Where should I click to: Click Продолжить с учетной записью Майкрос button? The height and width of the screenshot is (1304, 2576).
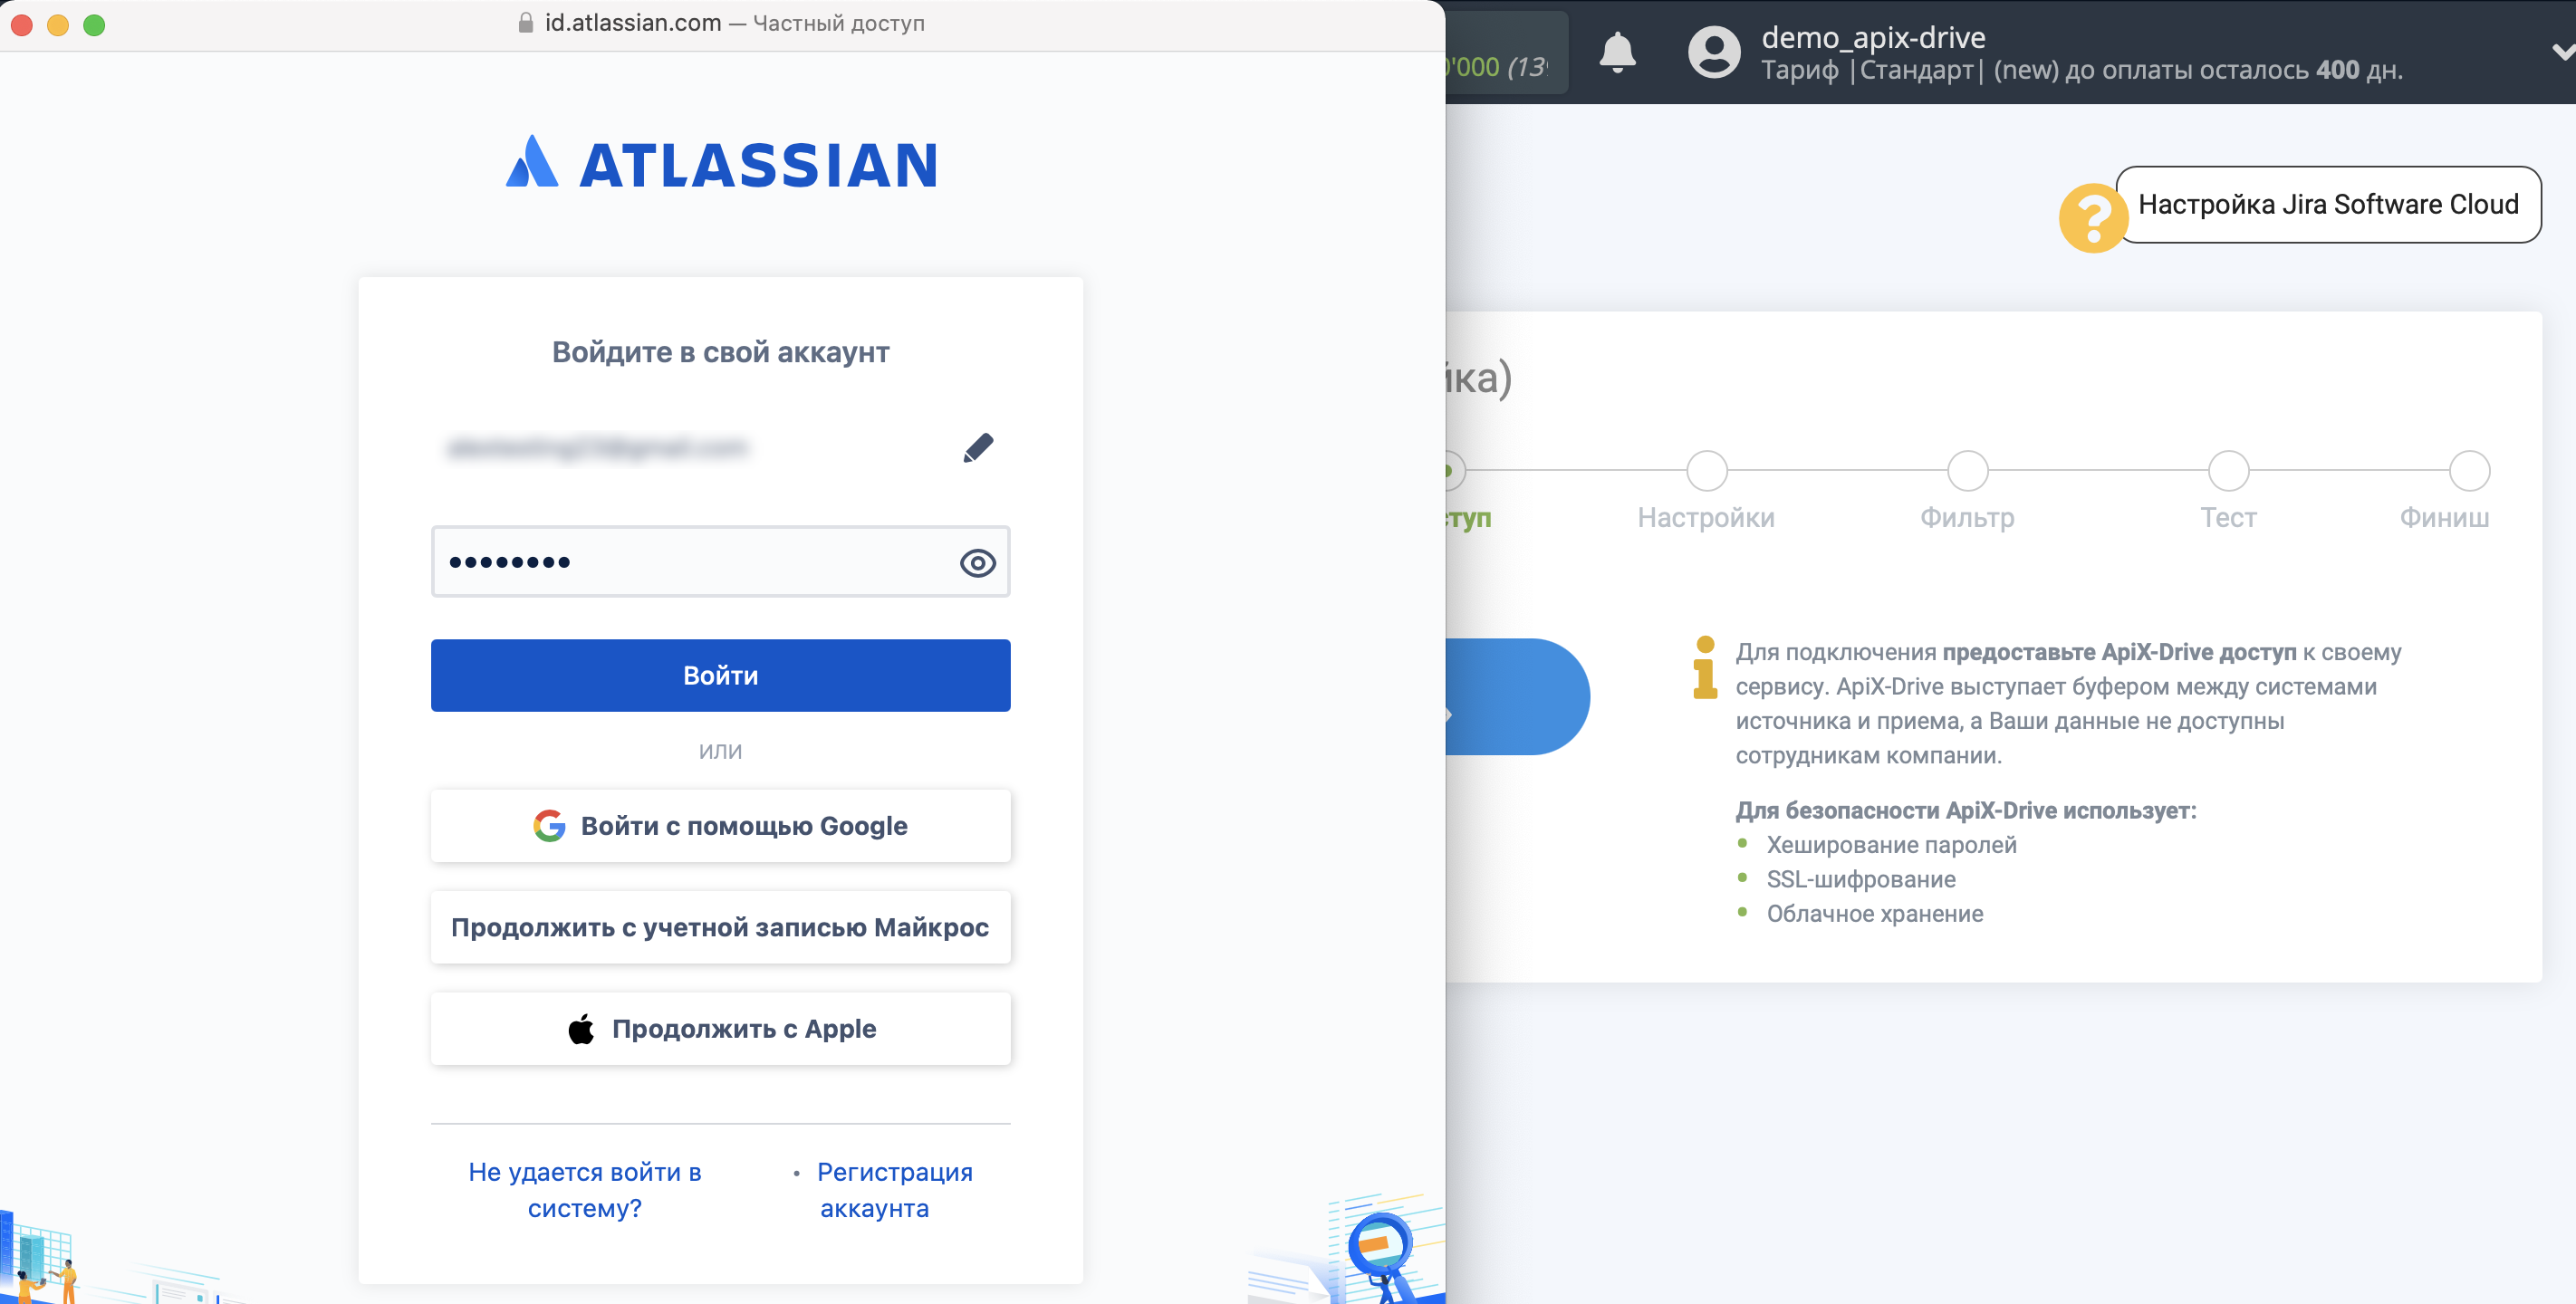(x=722, y=926)
